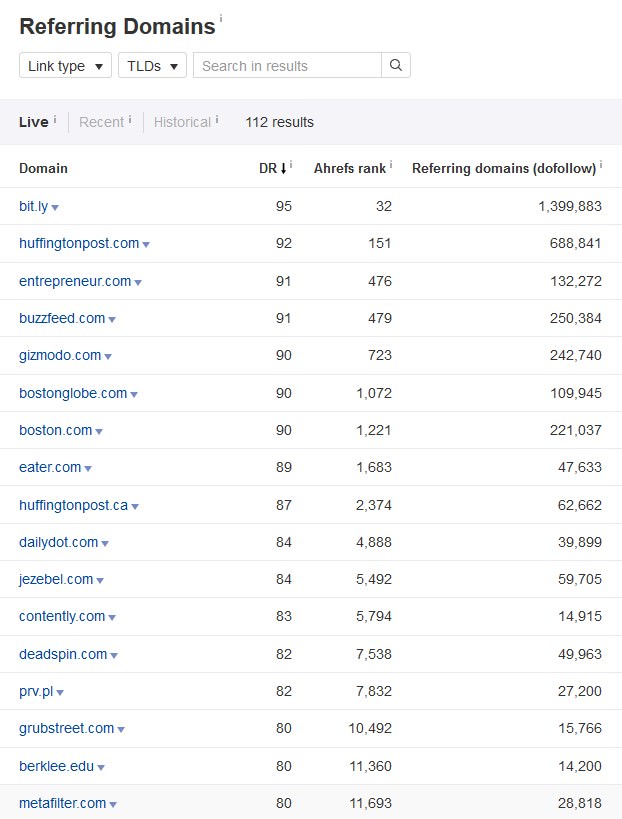622x819 pixels.
Task: Expand the arrow next to grubstreet.com
Action: tap(121, 730)
